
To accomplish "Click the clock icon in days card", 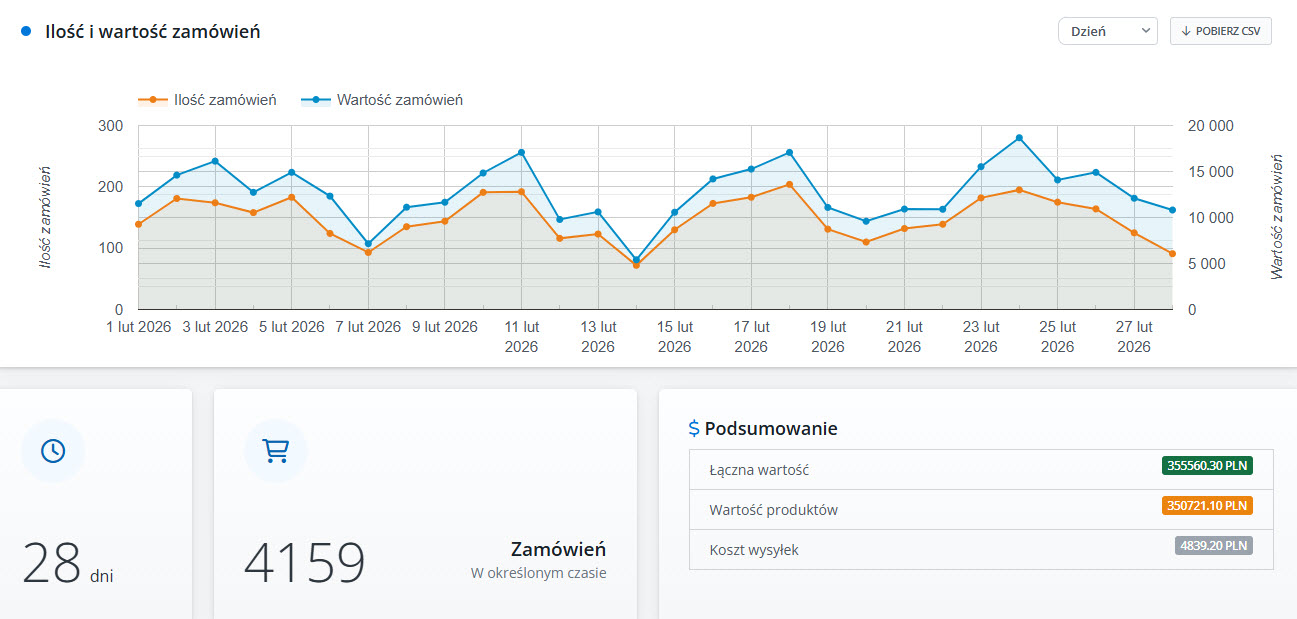I will click(53, 450).
